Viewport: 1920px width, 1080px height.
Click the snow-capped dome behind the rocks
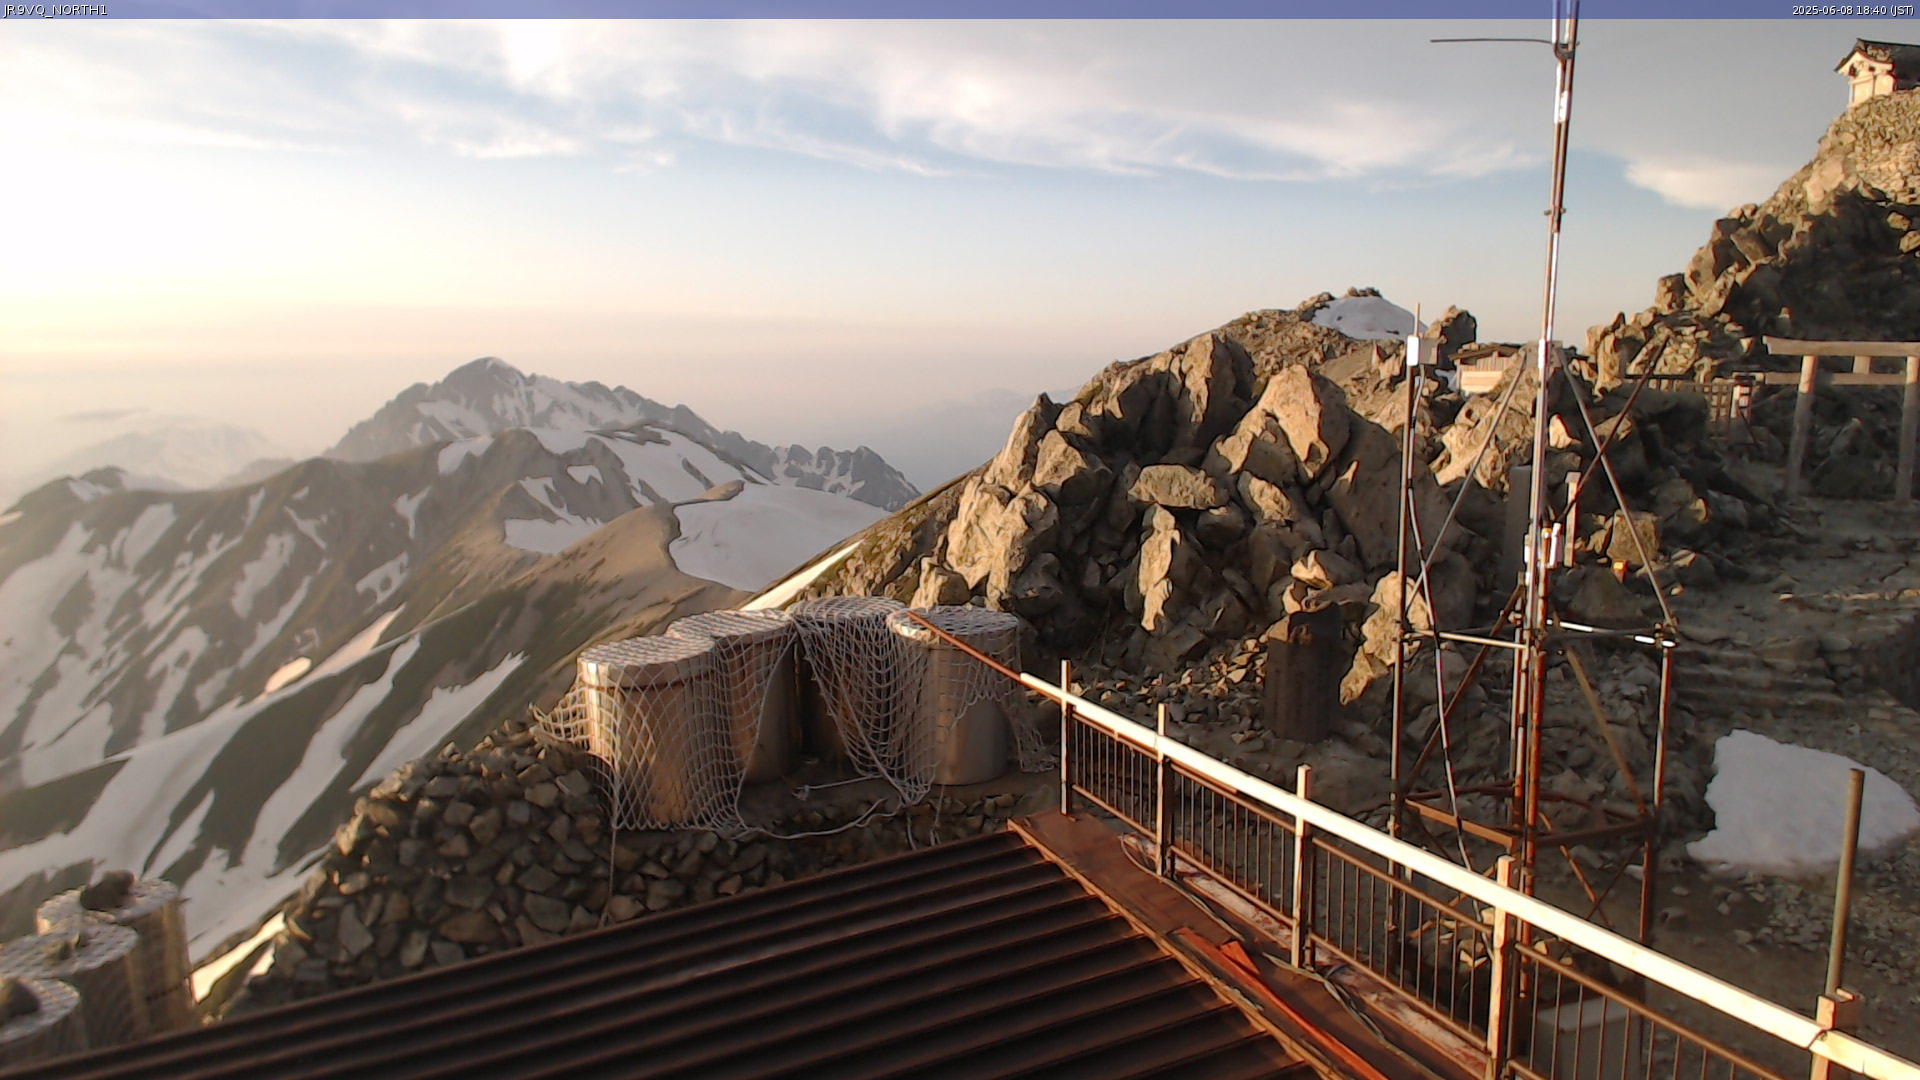(1363, 317)
